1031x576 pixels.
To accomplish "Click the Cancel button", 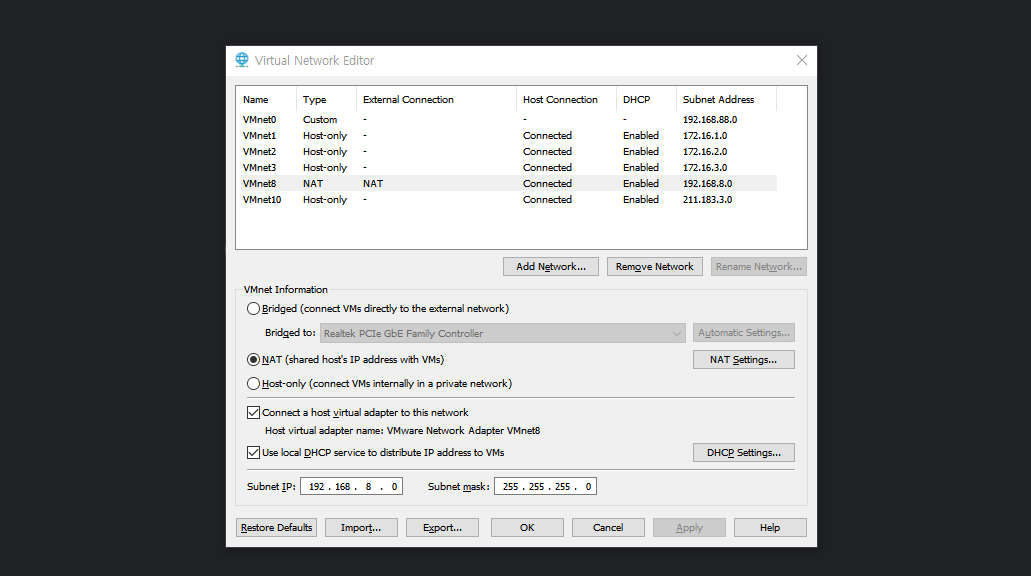I will (608, 527).
